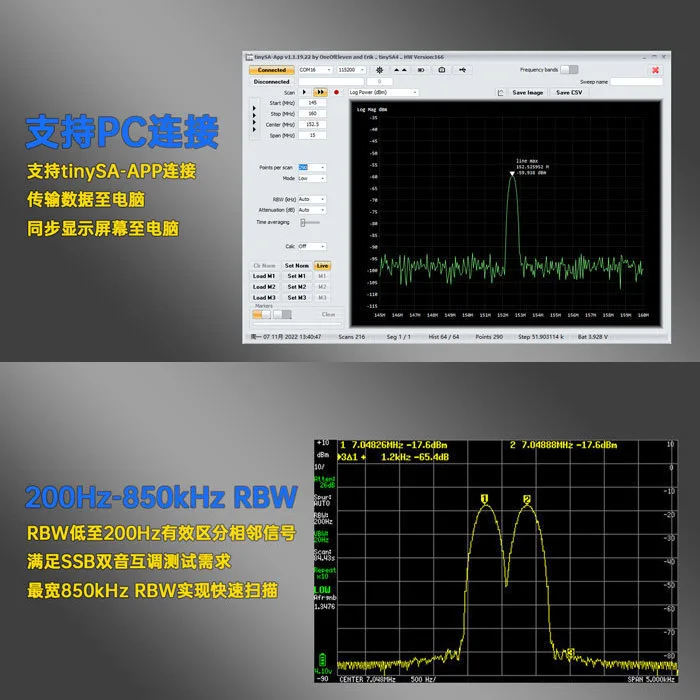Click marker 1 on the lower device screen
The image size is (700, 700).
point(485,499)
